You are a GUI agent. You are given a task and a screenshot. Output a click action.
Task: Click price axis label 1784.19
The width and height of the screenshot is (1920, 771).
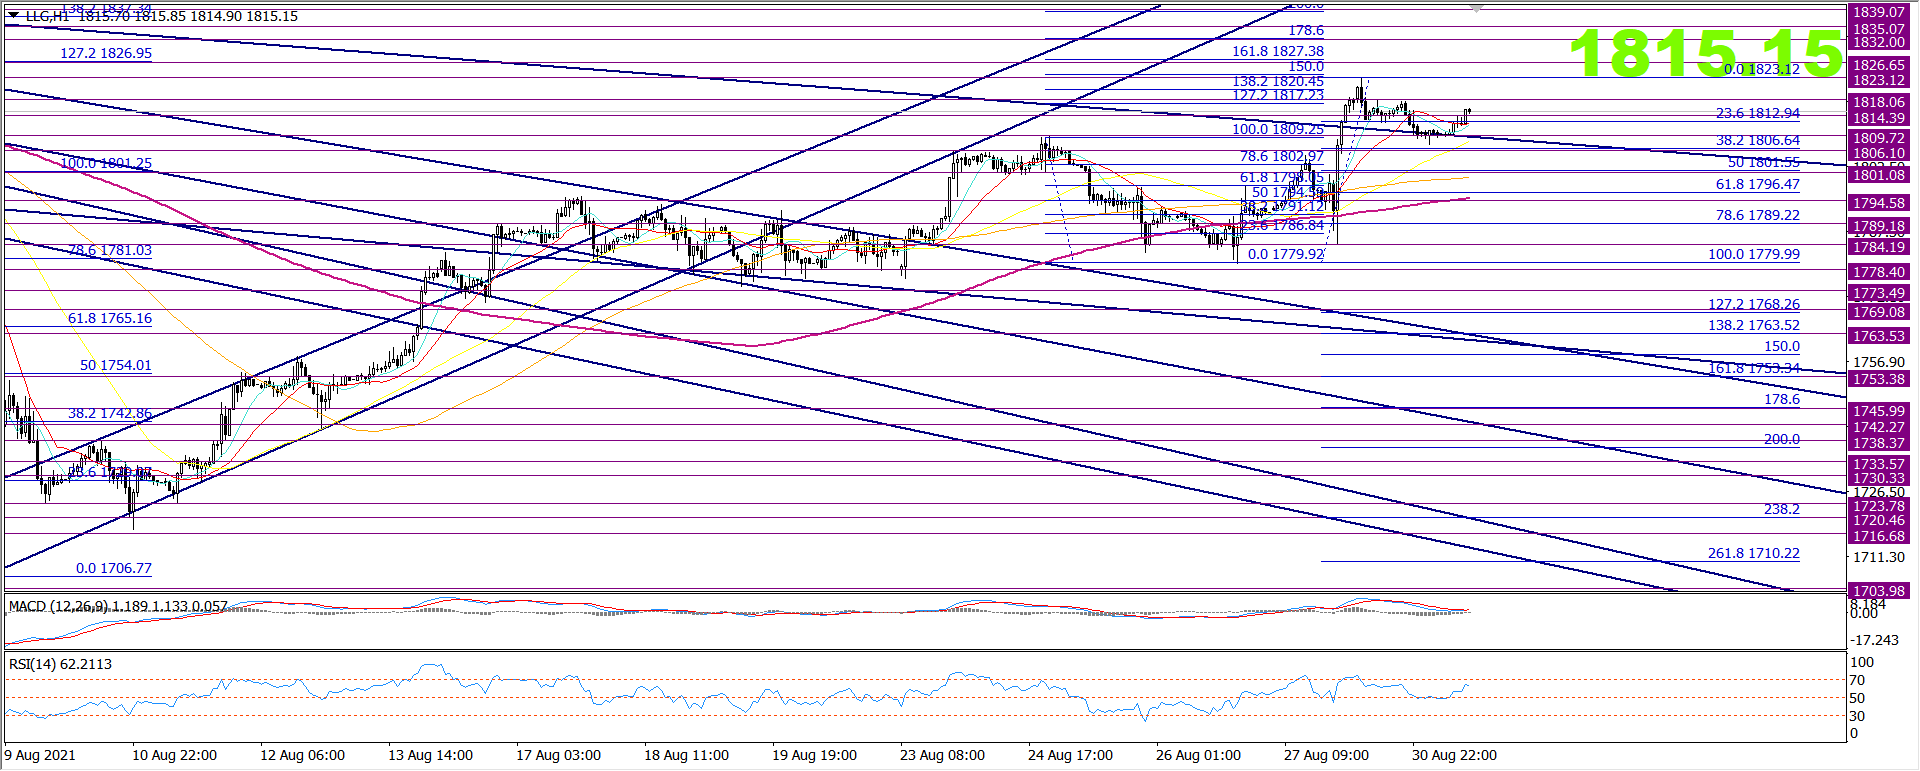coord(1879,247)
